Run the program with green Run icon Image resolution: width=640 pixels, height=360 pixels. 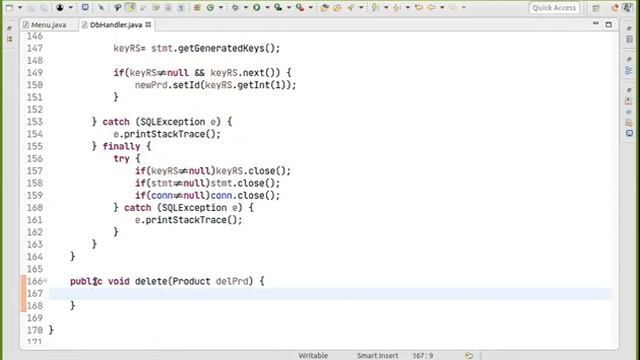pos(257,7)
